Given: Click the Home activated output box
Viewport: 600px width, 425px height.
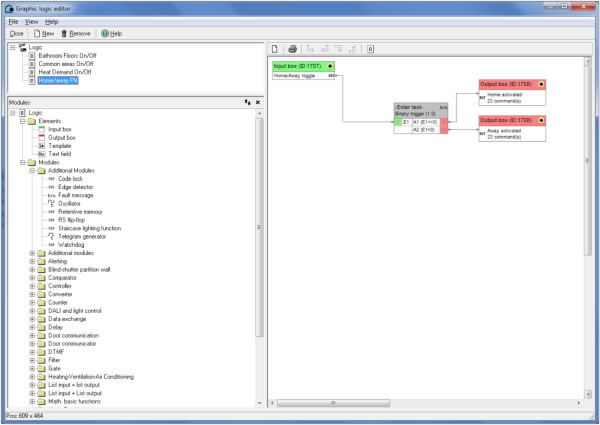Looking at the screenshot, I should [x=512, y=93].
